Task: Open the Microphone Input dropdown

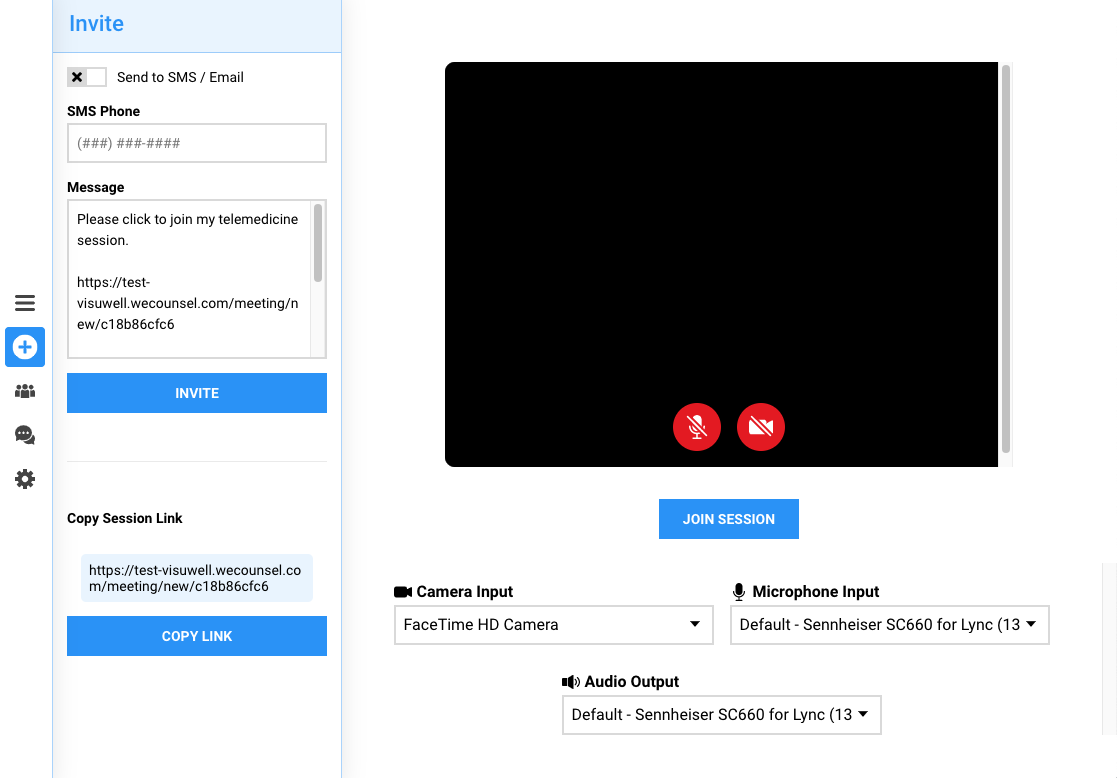Action: click(890, 625)
